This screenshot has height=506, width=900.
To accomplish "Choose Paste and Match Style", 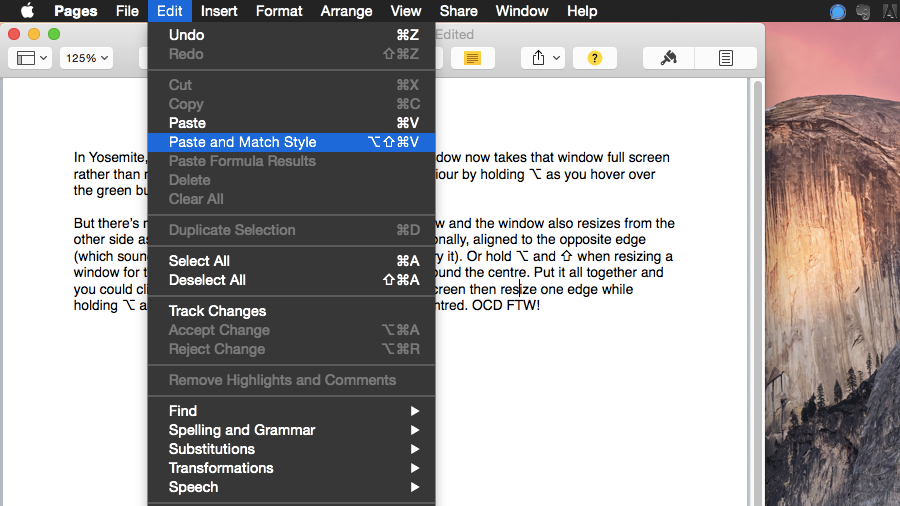I will pos(292,142).
